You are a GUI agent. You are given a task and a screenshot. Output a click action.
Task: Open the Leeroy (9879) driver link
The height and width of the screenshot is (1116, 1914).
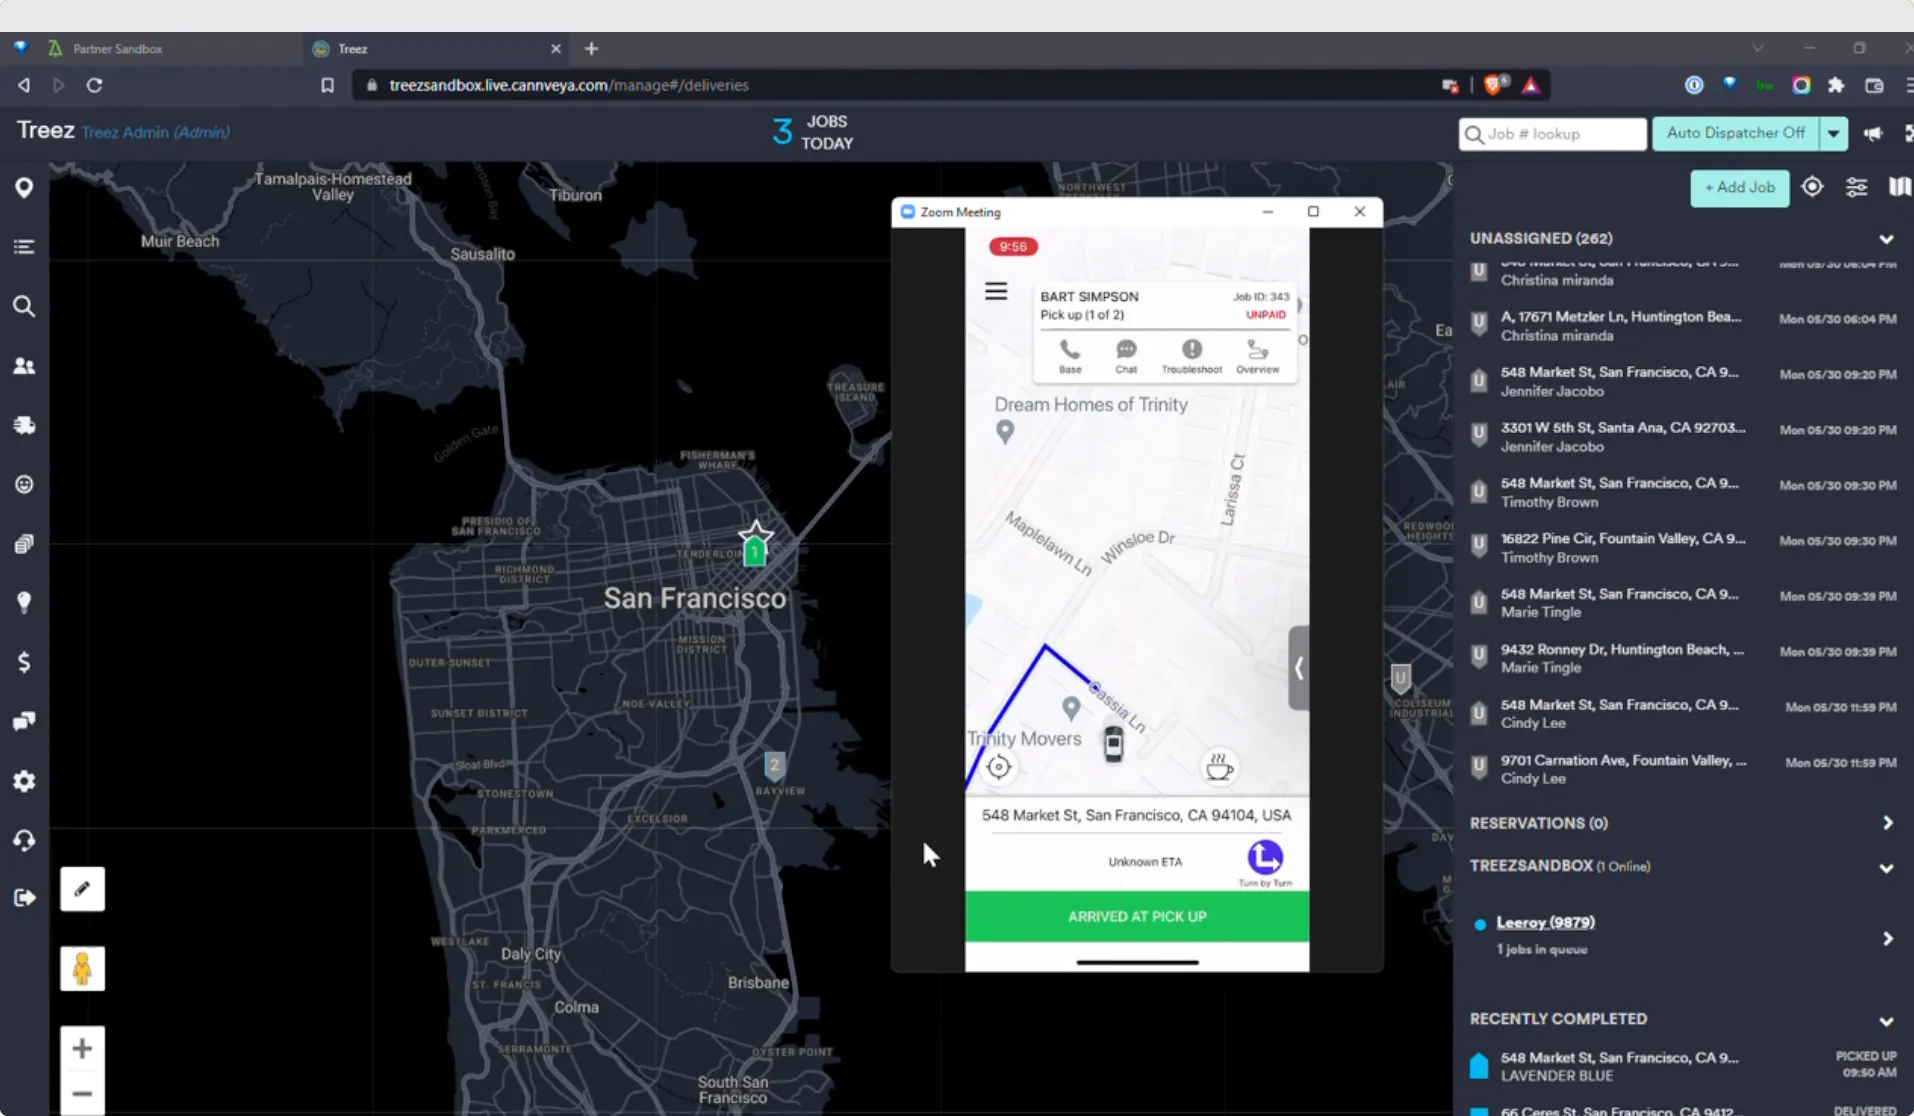pyautogui.click(x=1545, y=922)
